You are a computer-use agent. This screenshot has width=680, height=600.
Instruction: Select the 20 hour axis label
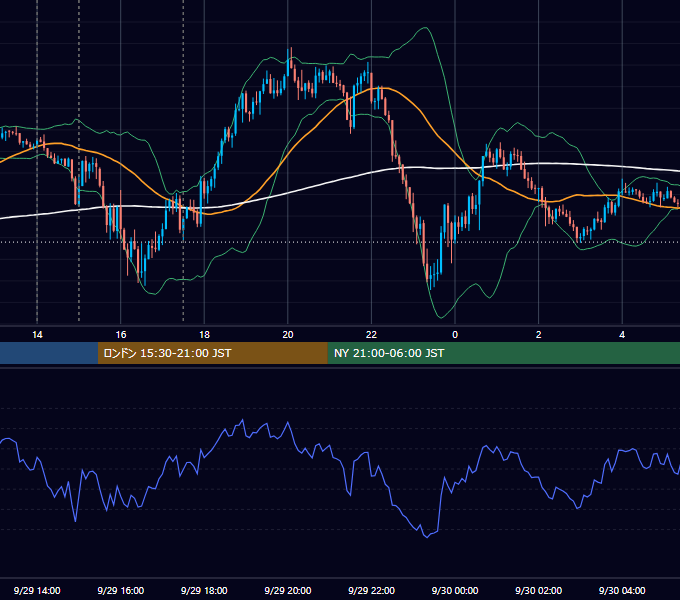click(x=288, y=335)
